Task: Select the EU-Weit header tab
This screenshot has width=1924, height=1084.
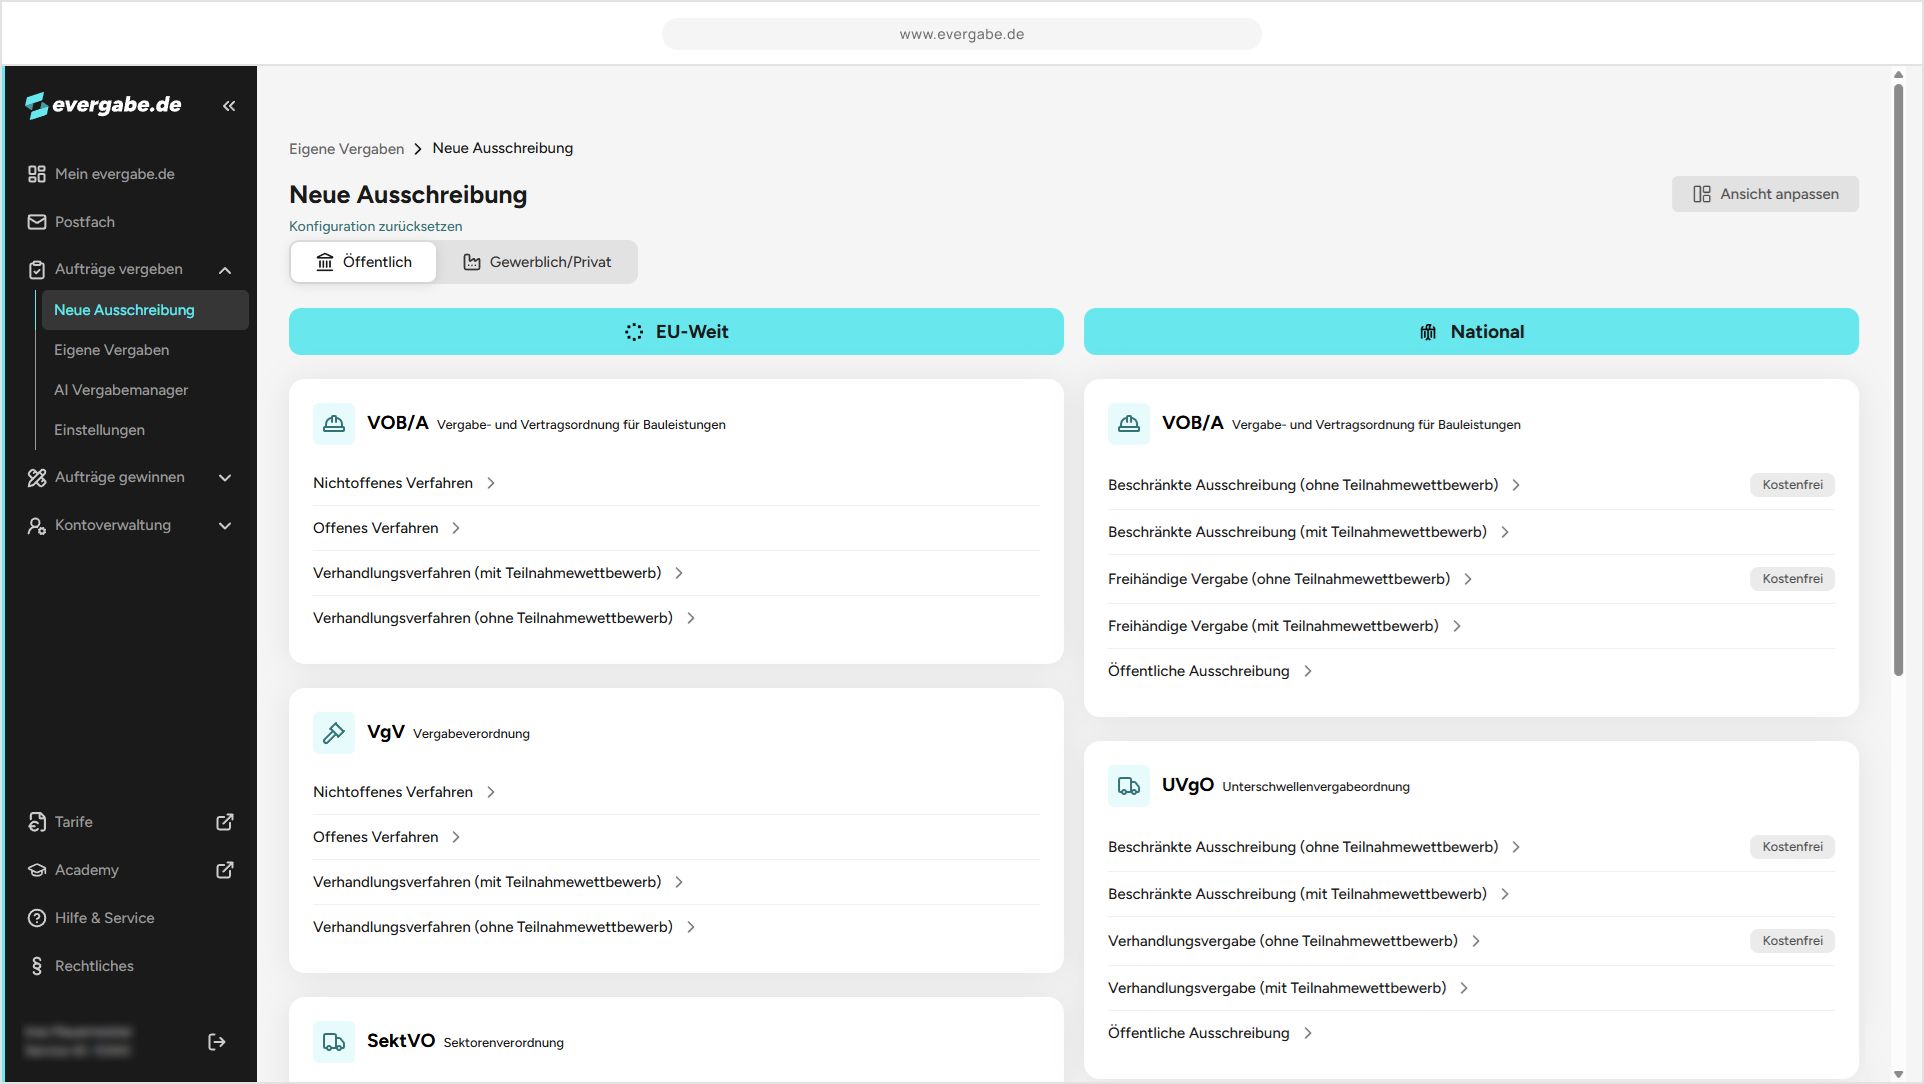Action: (x=676, y=332)
